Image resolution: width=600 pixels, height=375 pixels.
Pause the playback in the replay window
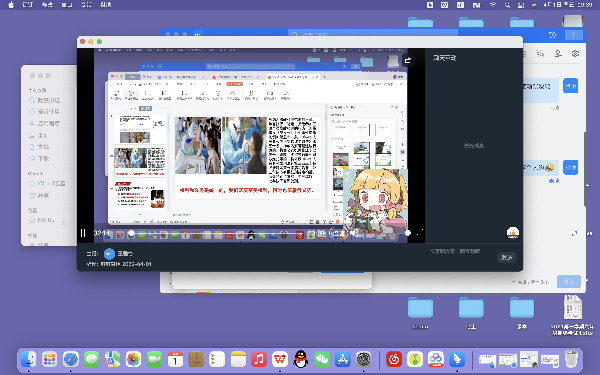point(83,233)
